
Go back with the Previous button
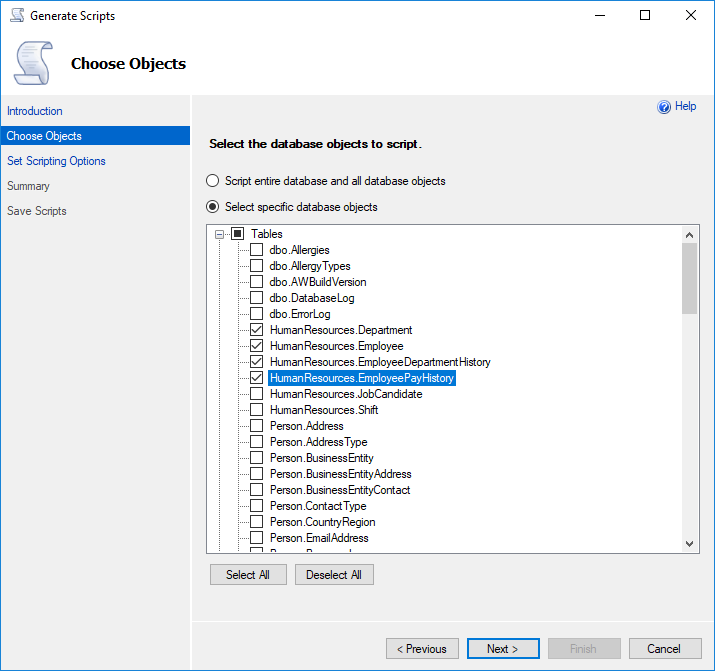coord(422,649)
